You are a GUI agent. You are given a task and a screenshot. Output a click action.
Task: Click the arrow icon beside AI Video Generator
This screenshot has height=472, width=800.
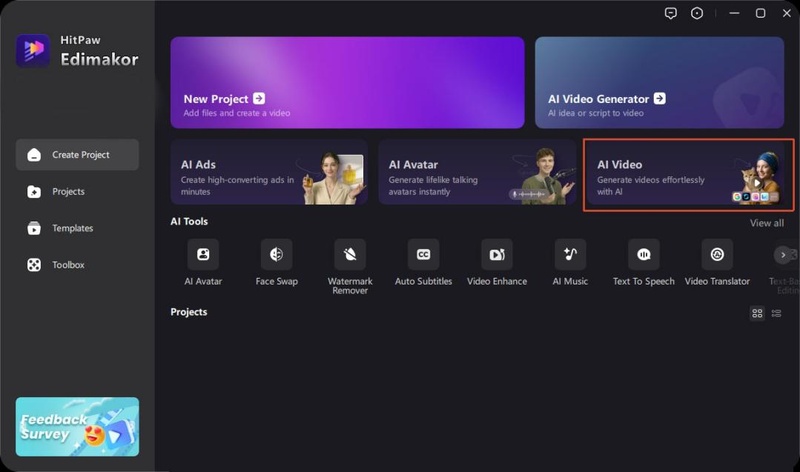point(660,98)
